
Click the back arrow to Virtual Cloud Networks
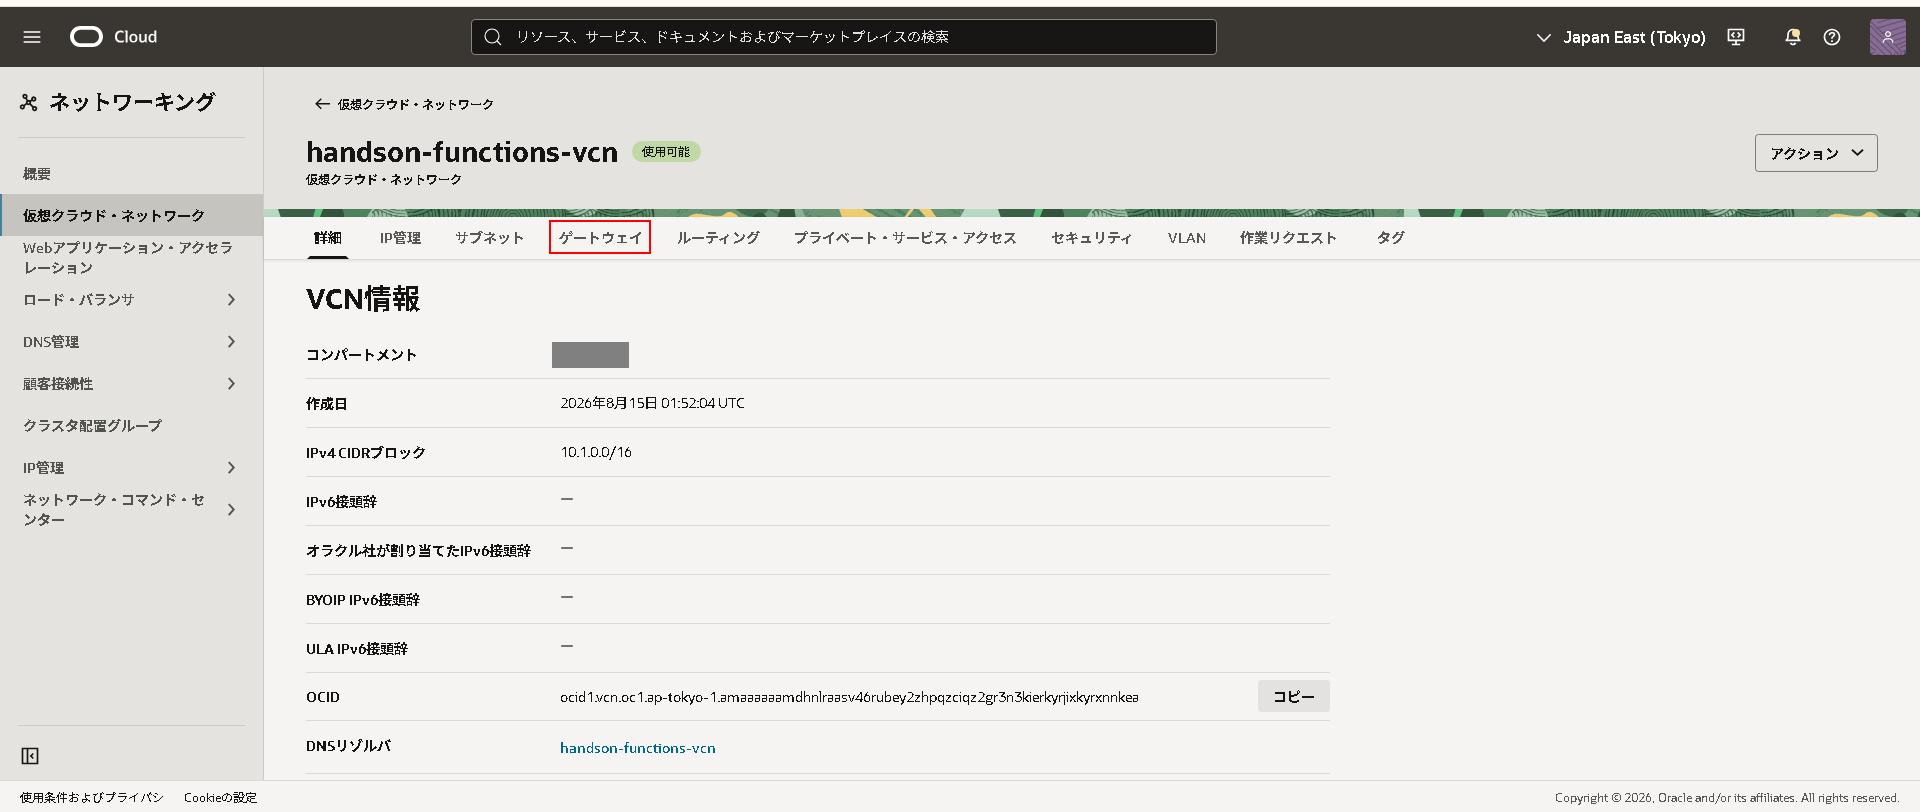(321, 104)
